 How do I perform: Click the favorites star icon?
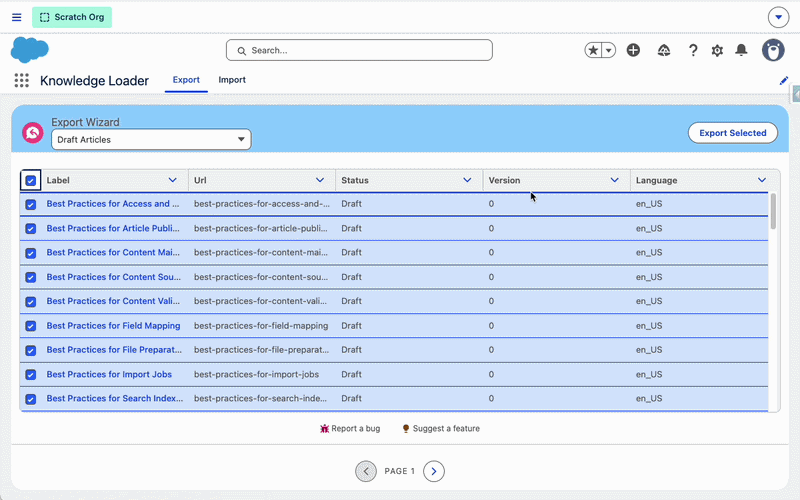(x=593, y=50)
